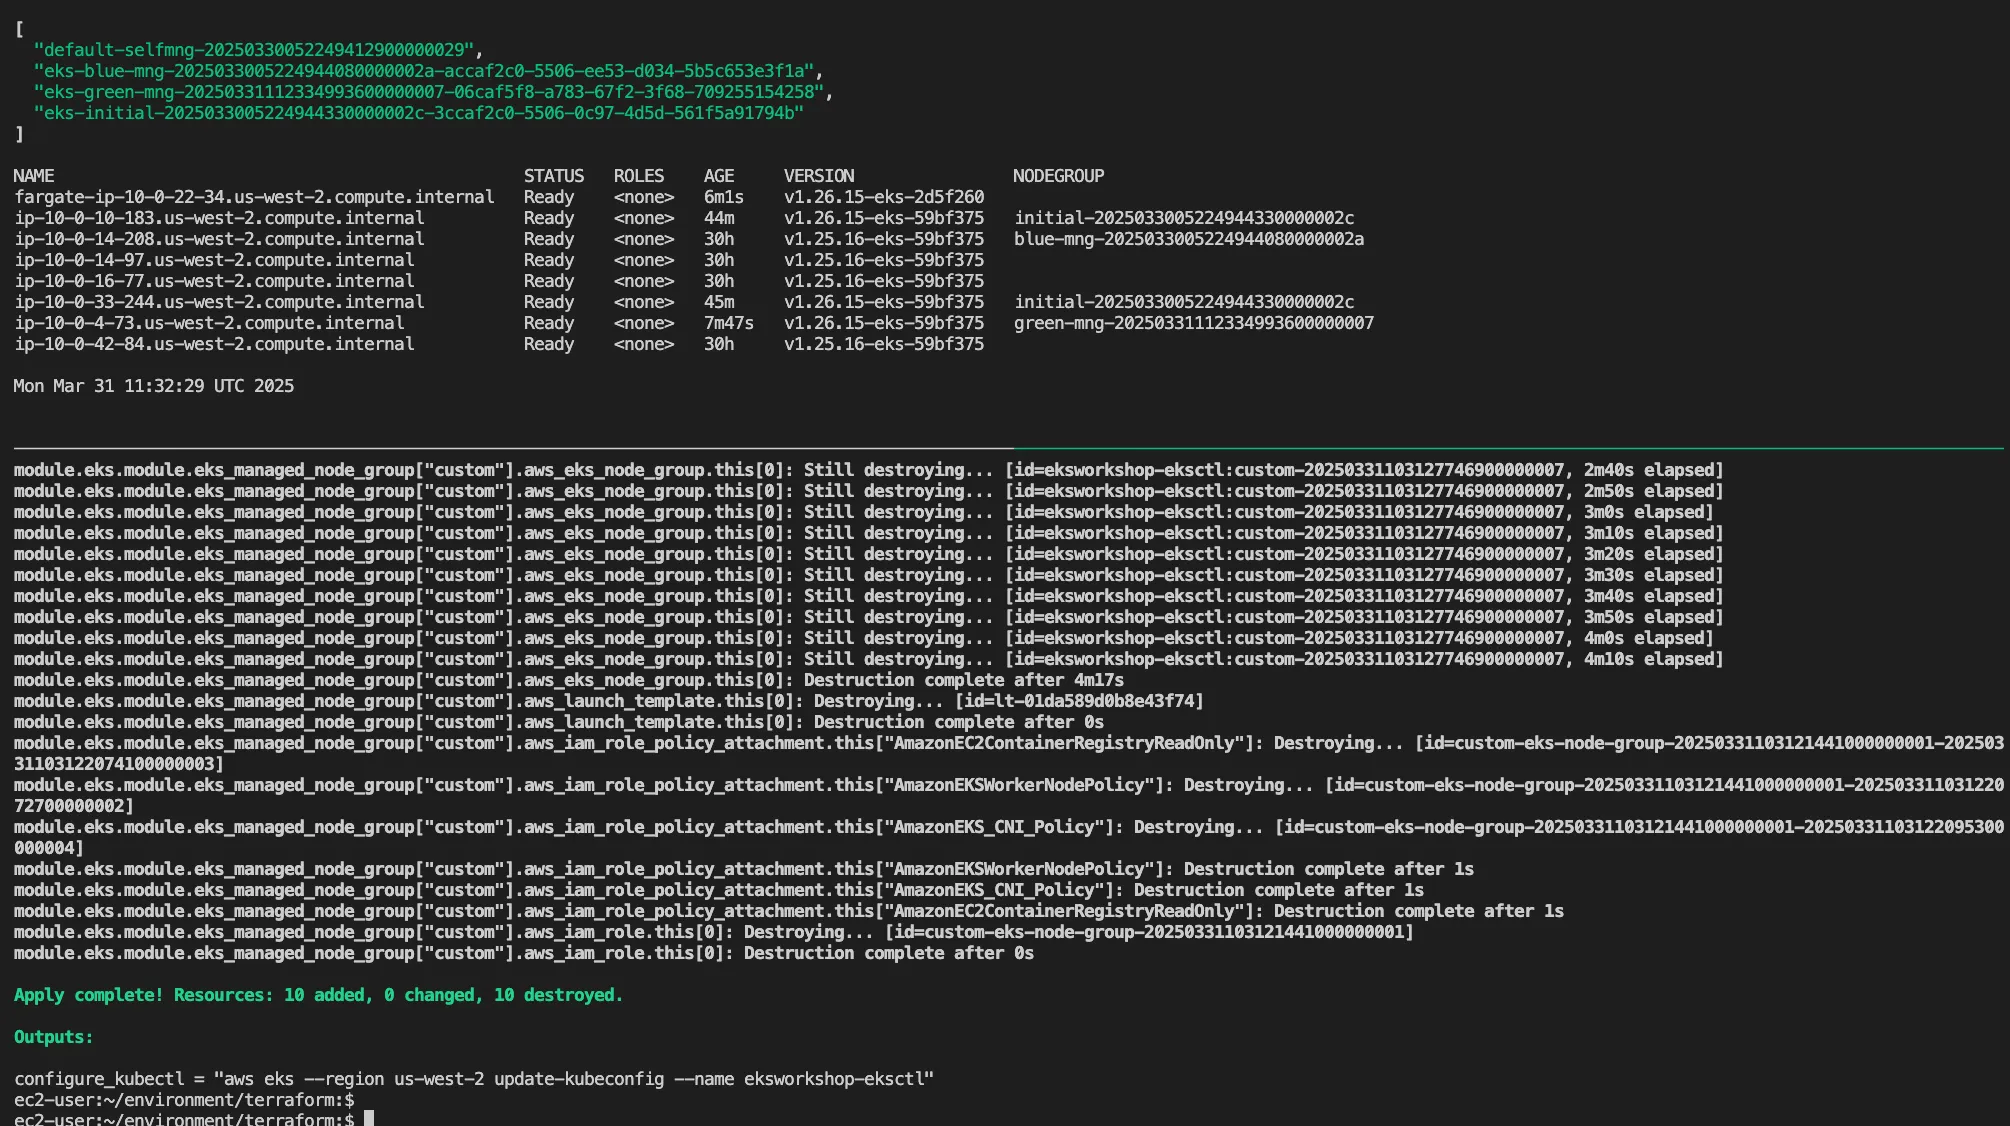The image size is (2010, 1126).
Task: Click the NAME column header
Action: coord(34,176)
